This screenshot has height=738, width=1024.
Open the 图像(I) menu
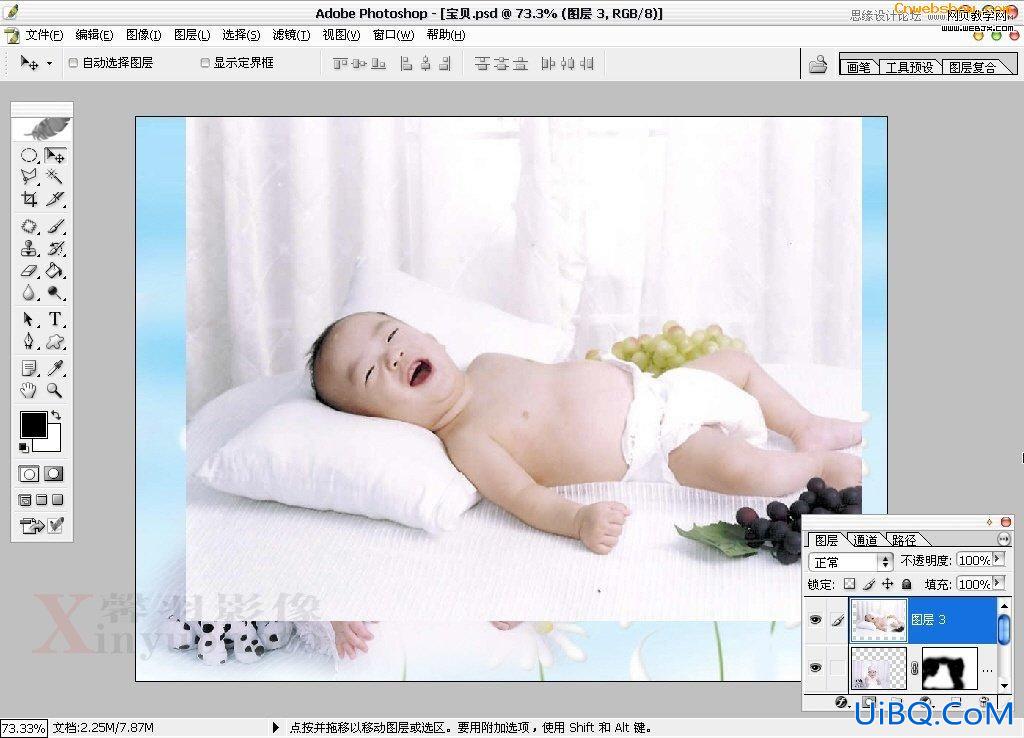point(143,35)
